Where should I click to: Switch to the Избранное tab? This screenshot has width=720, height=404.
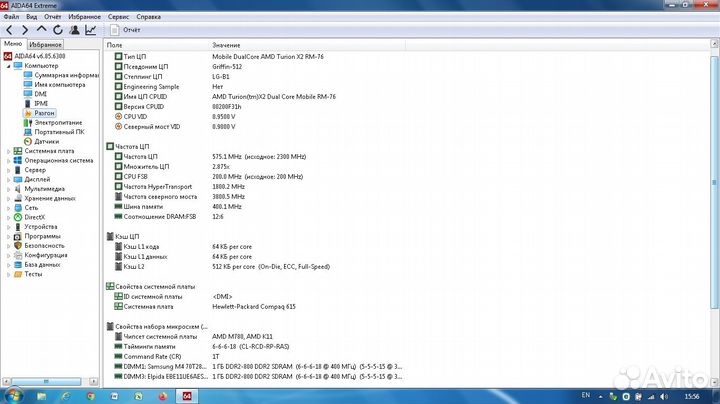pos(45,45)
